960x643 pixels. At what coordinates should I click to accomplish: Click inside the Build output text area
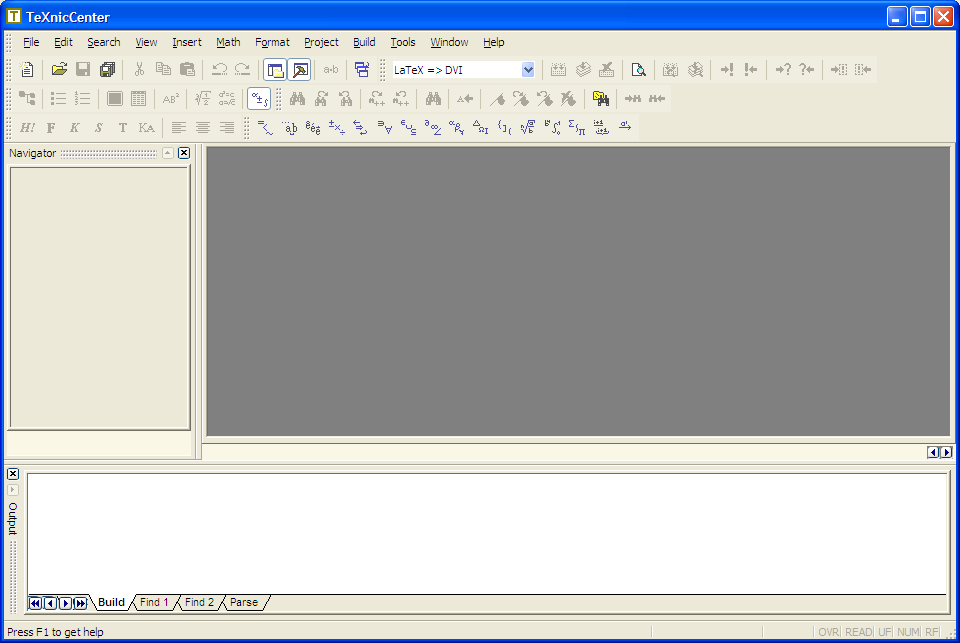(487, 533)
